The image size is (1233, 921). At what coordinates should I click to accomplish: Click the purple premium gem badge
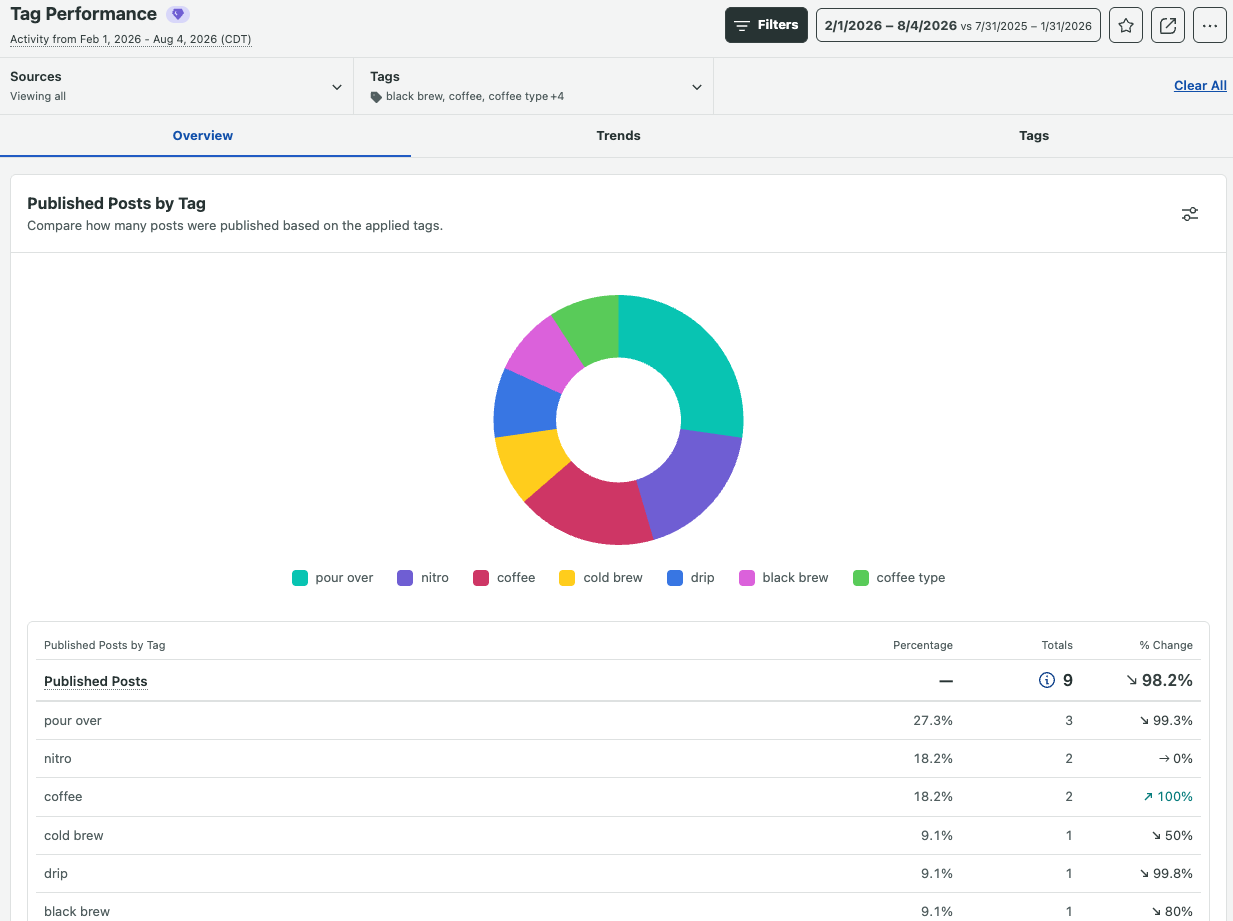(178, 14)
